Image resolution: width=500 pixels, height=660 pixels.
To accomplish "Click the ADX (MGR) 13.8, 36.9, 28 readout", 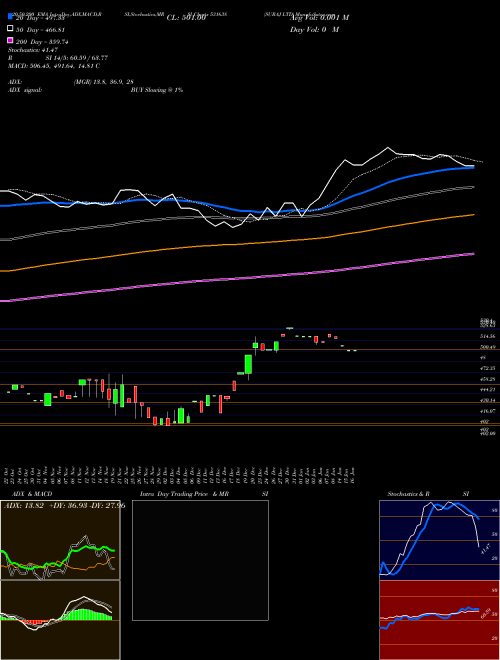I will 71,82.
